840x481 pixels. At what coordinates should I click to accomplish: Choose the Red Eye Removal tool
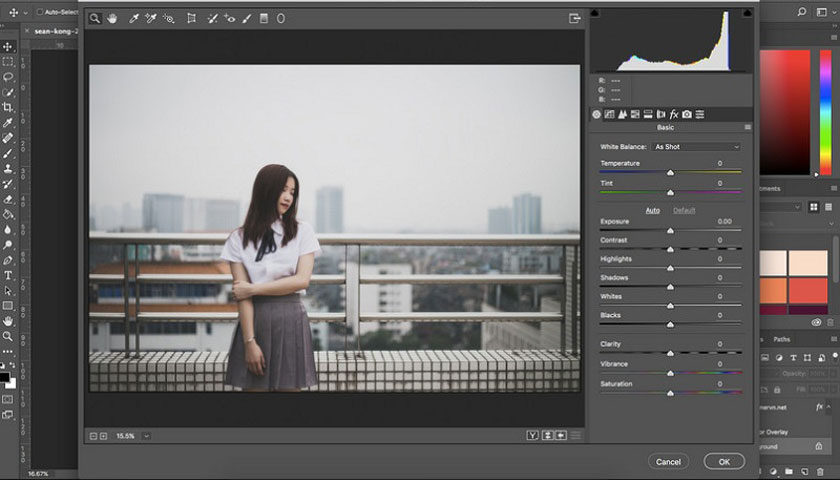(230, 18)
